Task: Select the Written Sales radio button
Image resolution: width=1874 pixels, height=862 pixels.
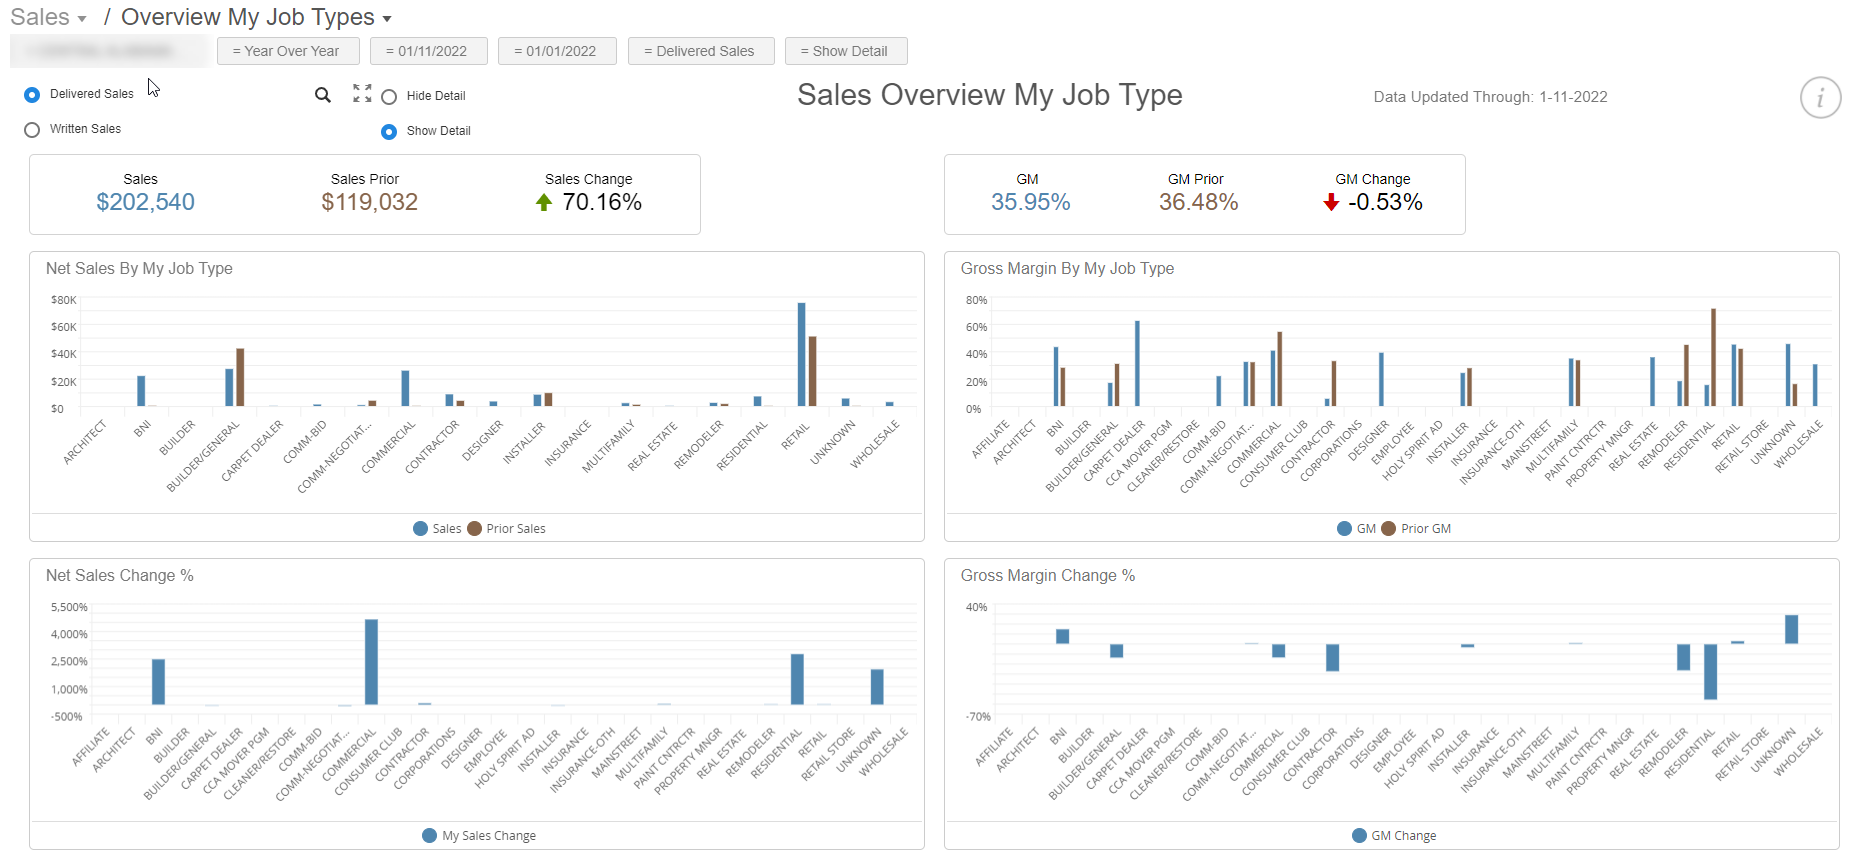Action: (x=32, y=130)
